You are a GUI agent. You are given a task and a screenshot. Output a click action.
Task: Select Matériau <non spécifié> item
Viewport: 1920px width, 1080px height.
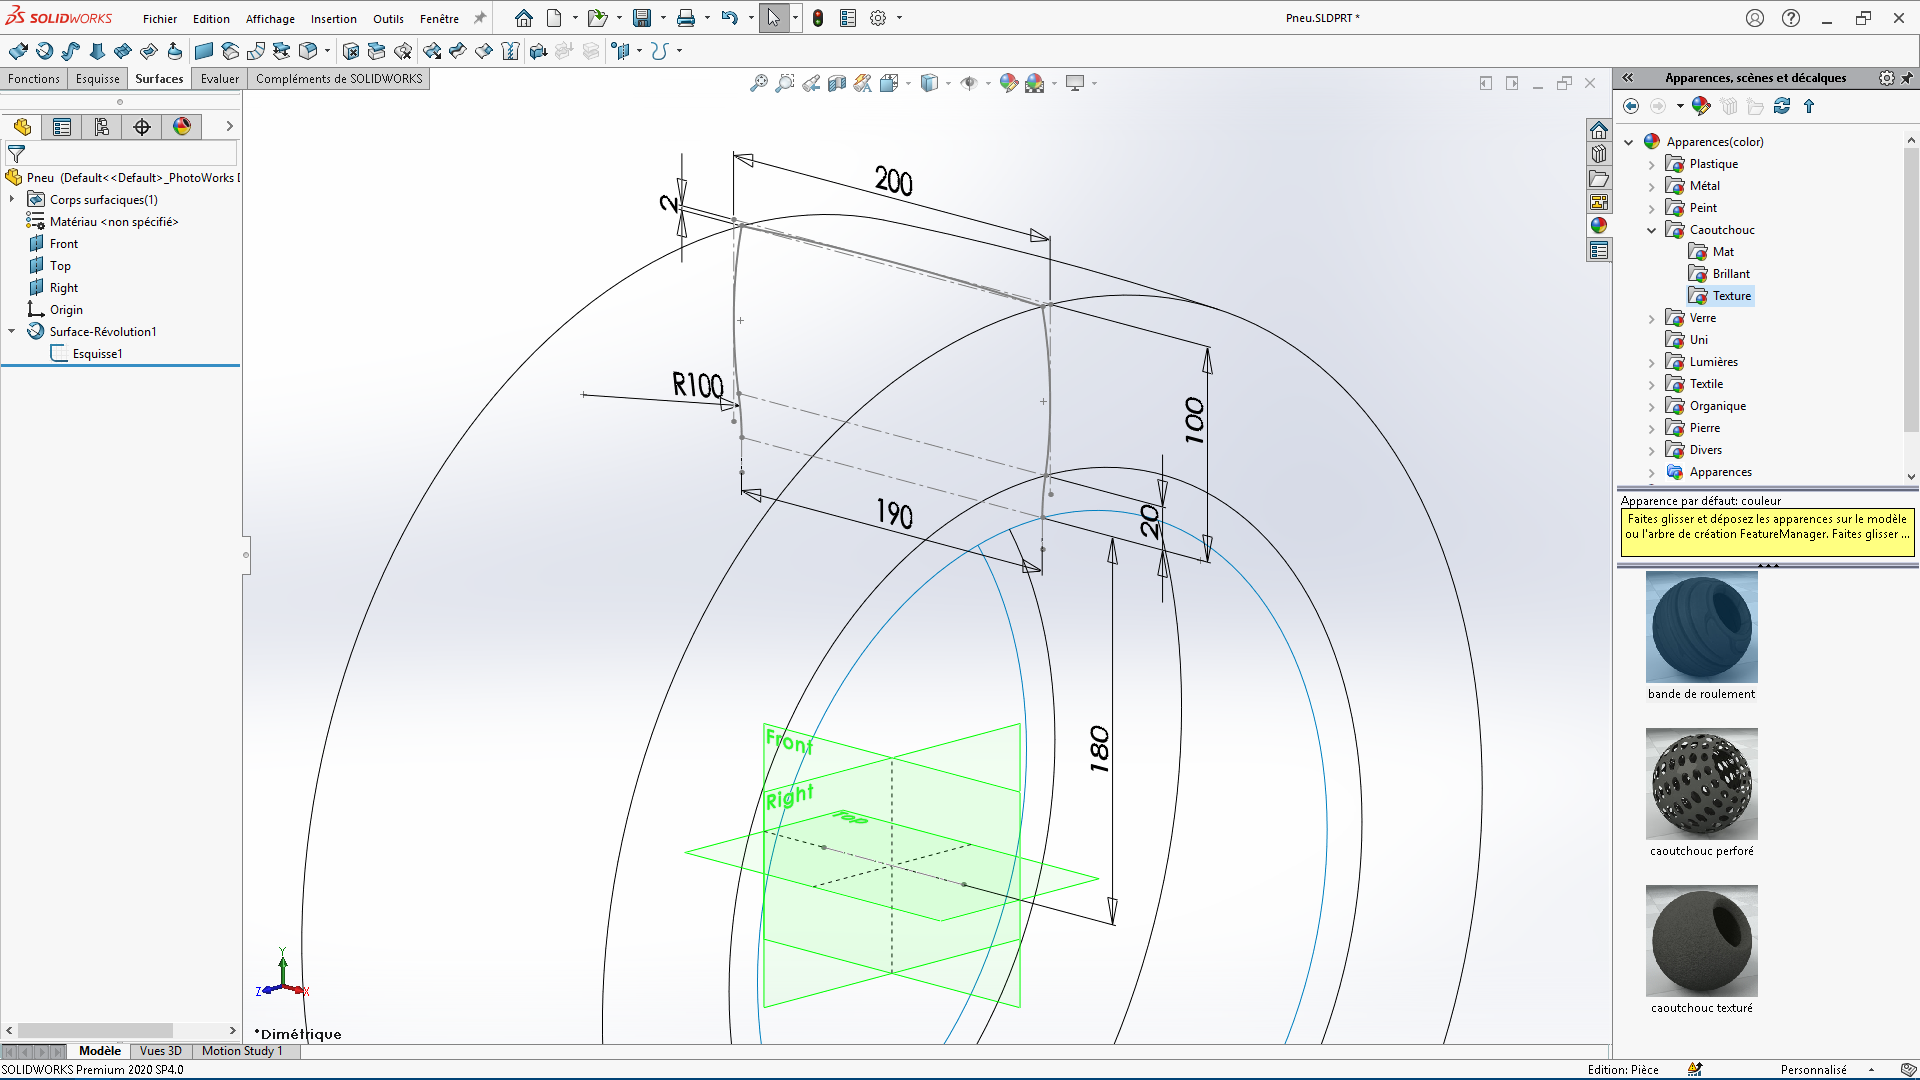coord(113,222)
